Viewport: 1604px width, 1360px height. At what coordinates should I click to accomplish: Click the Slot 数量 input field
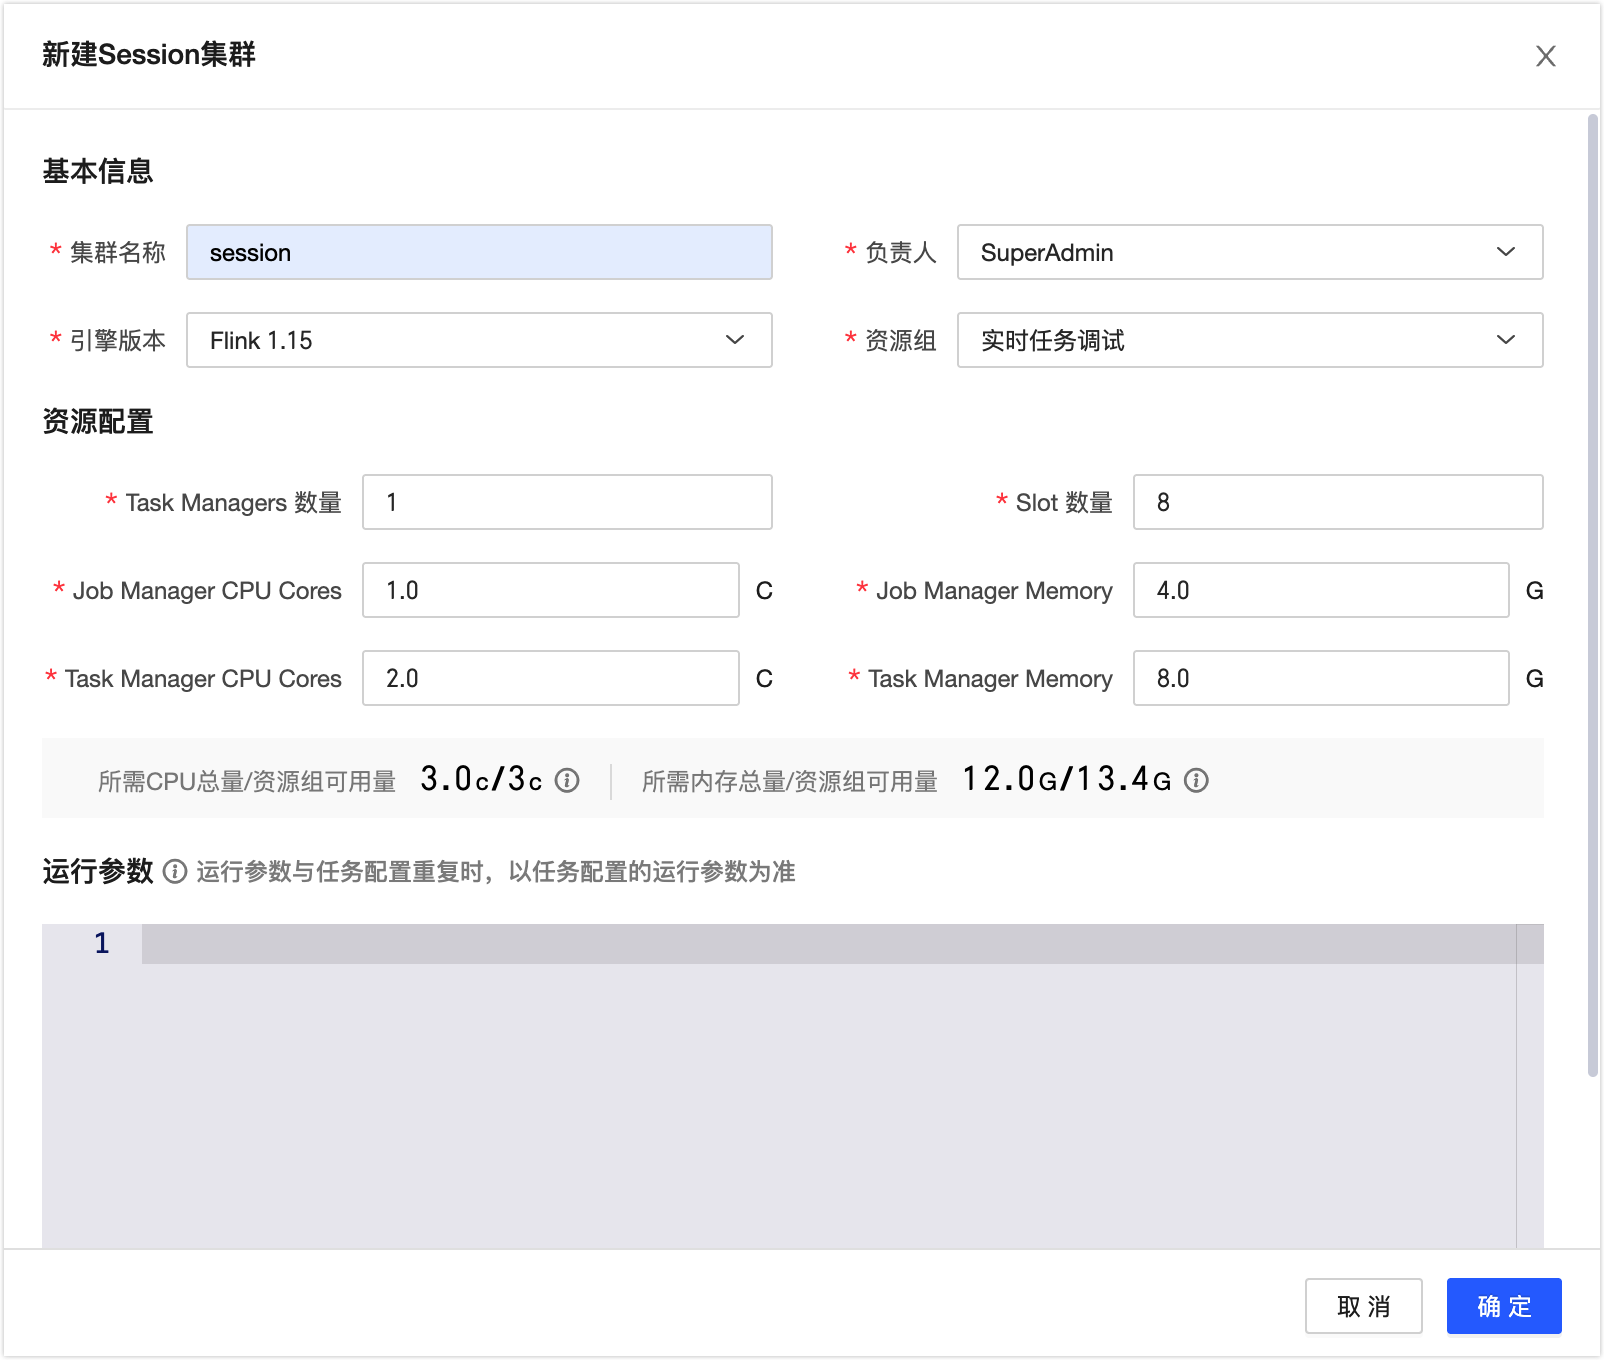point(1338,502)
